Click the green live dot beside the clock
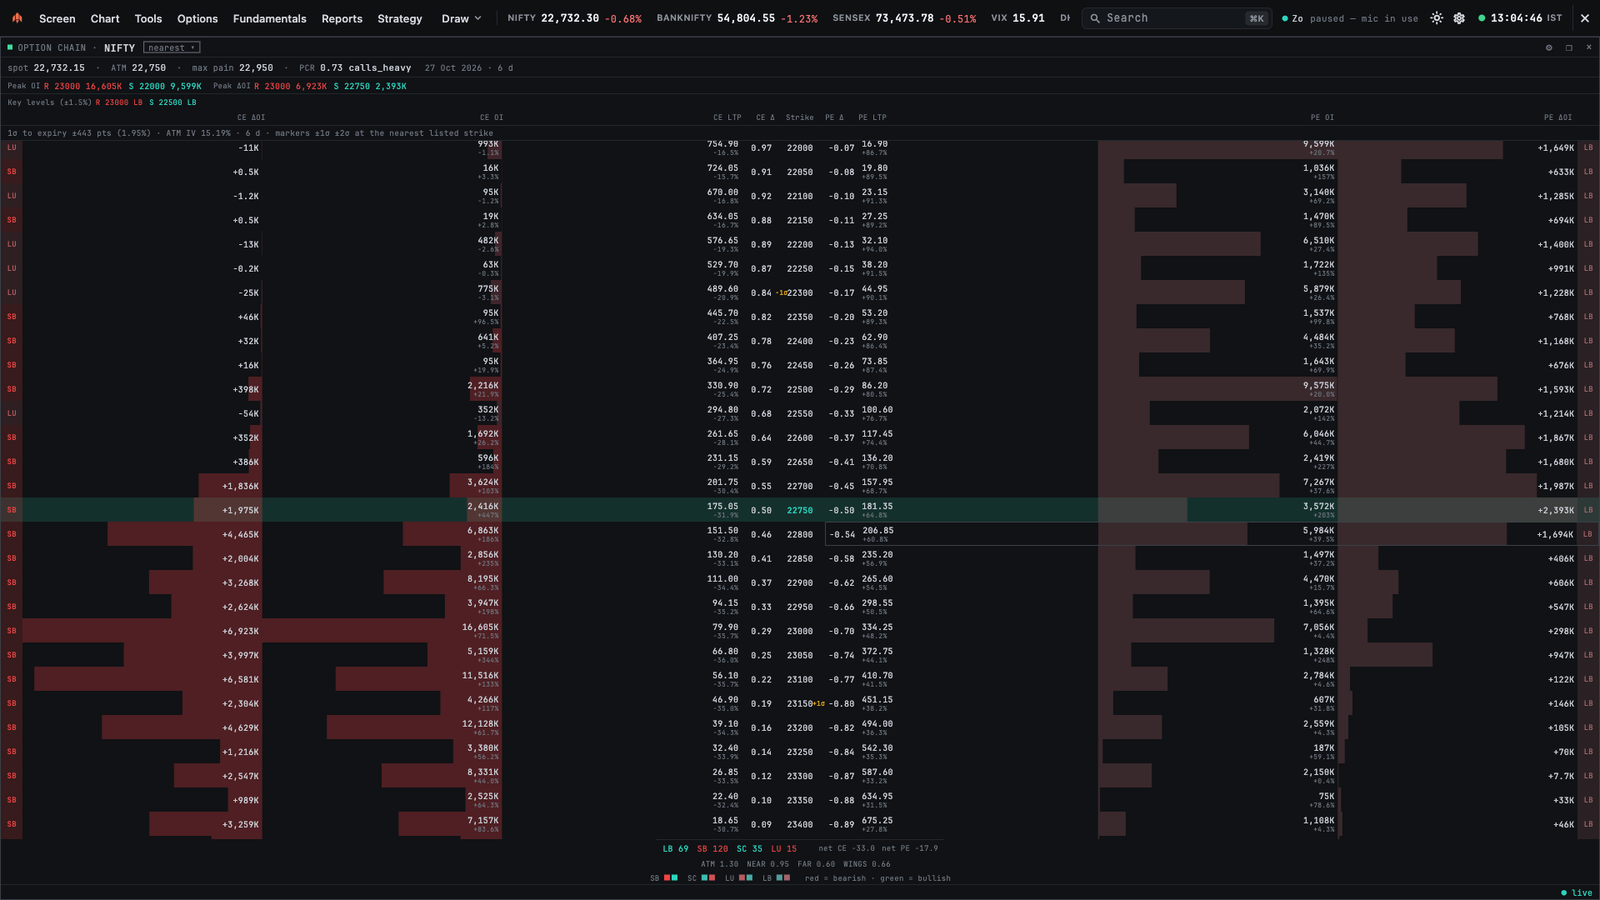Image resolution: width=1600 pixels, height=900 pixels. [x=1482, y=18]
